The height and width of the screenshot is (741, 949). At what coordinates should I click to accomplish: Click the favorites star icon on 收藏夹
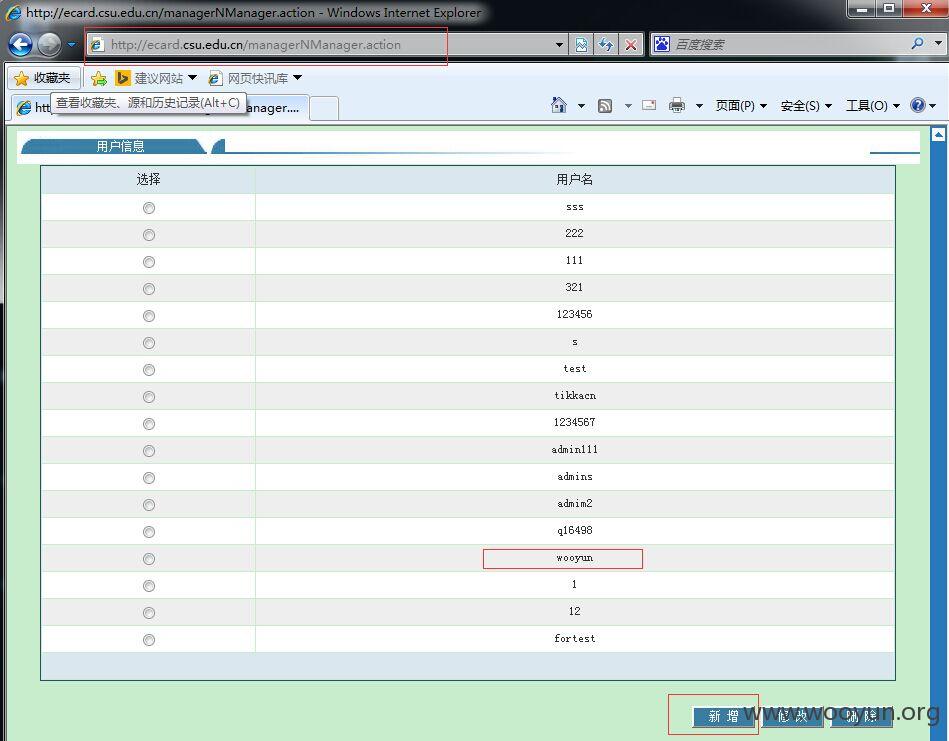click(x=21, y=78)
